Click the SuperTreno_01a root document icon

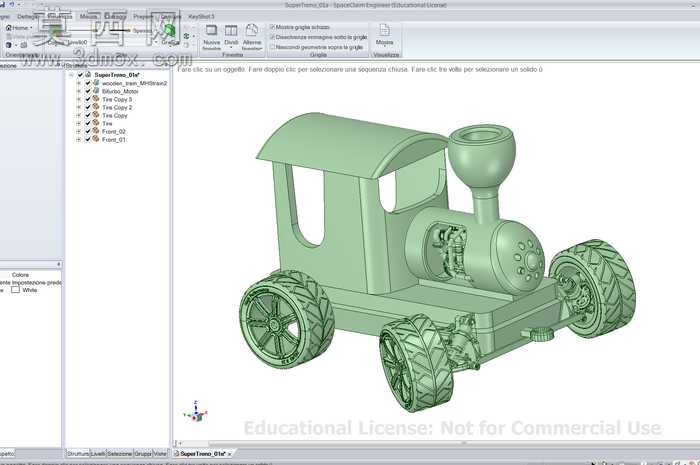click(x=88, y=75)
